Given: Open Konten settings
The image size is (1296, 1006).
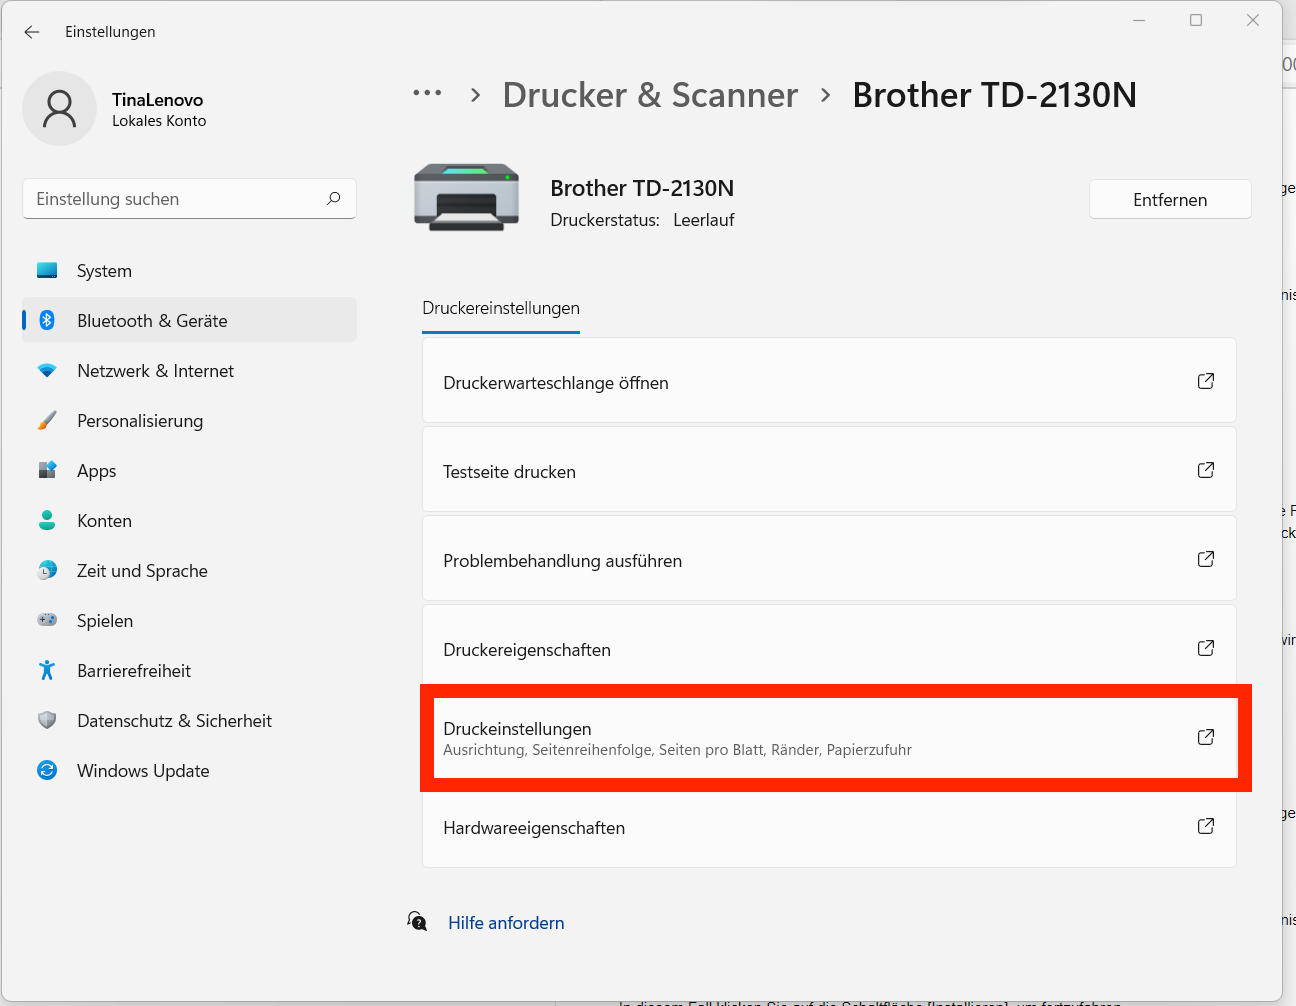Looking at the screenshot, I should click(189, 520).
